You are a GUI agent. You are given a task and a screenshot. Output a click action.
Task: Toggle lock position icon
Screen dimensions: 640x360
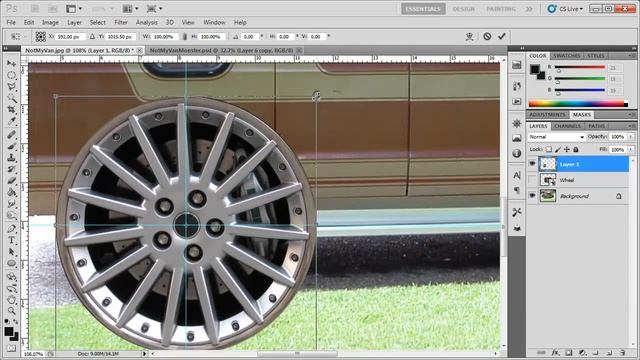point(567,149)
